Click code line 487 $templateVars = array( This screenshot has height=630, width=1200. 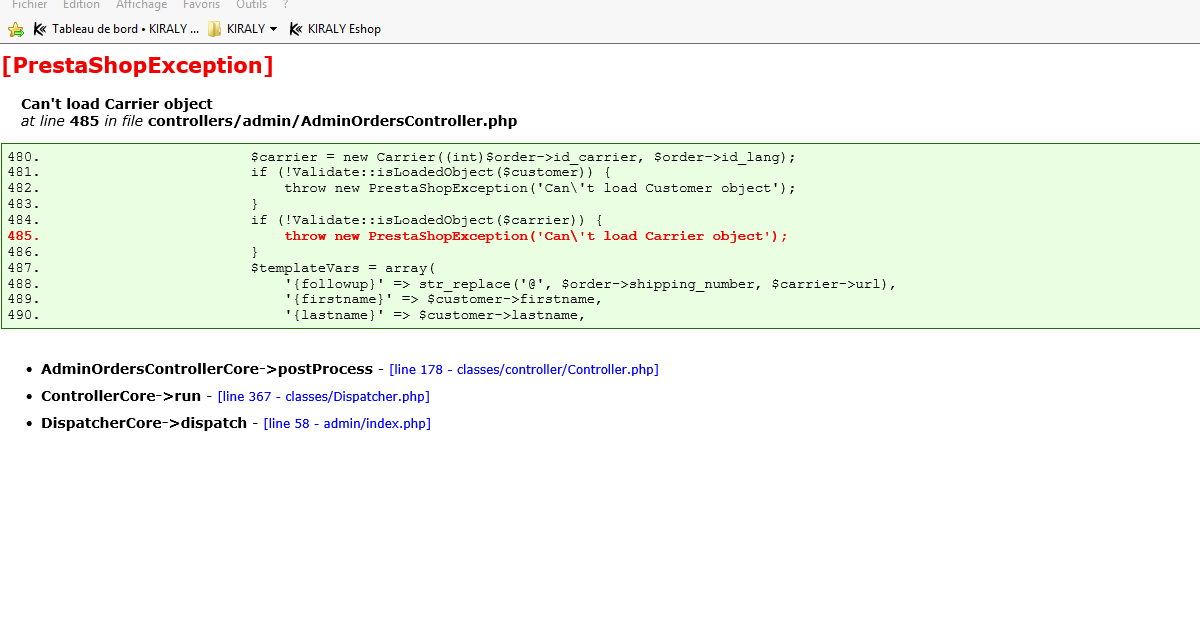coord(343,268)
